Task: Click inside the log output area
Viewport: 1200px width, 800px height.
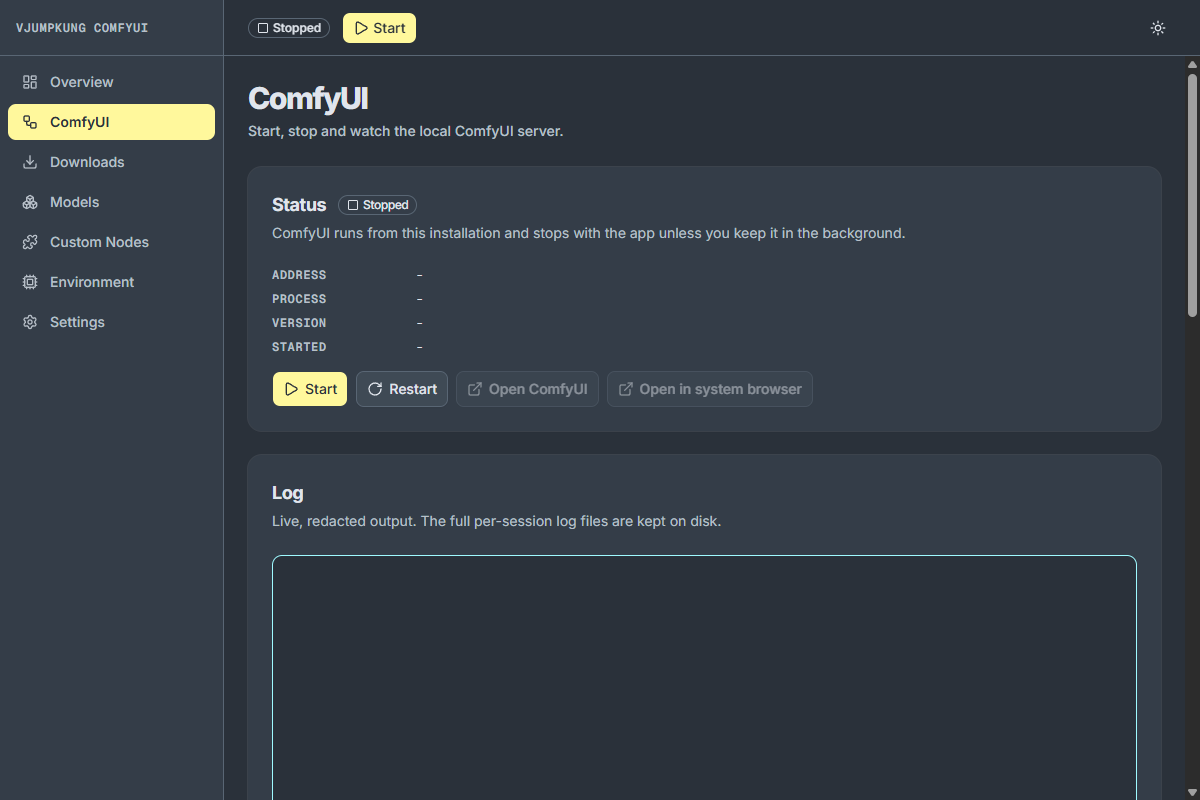Action: click(704, 678)
